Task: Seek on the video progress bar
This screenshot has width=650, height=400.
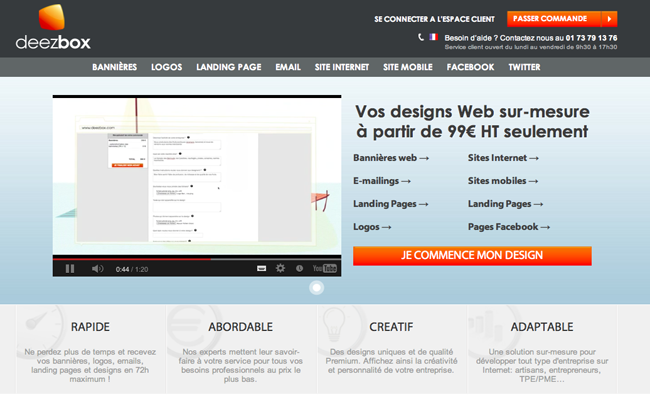Action: click(197, 259)
